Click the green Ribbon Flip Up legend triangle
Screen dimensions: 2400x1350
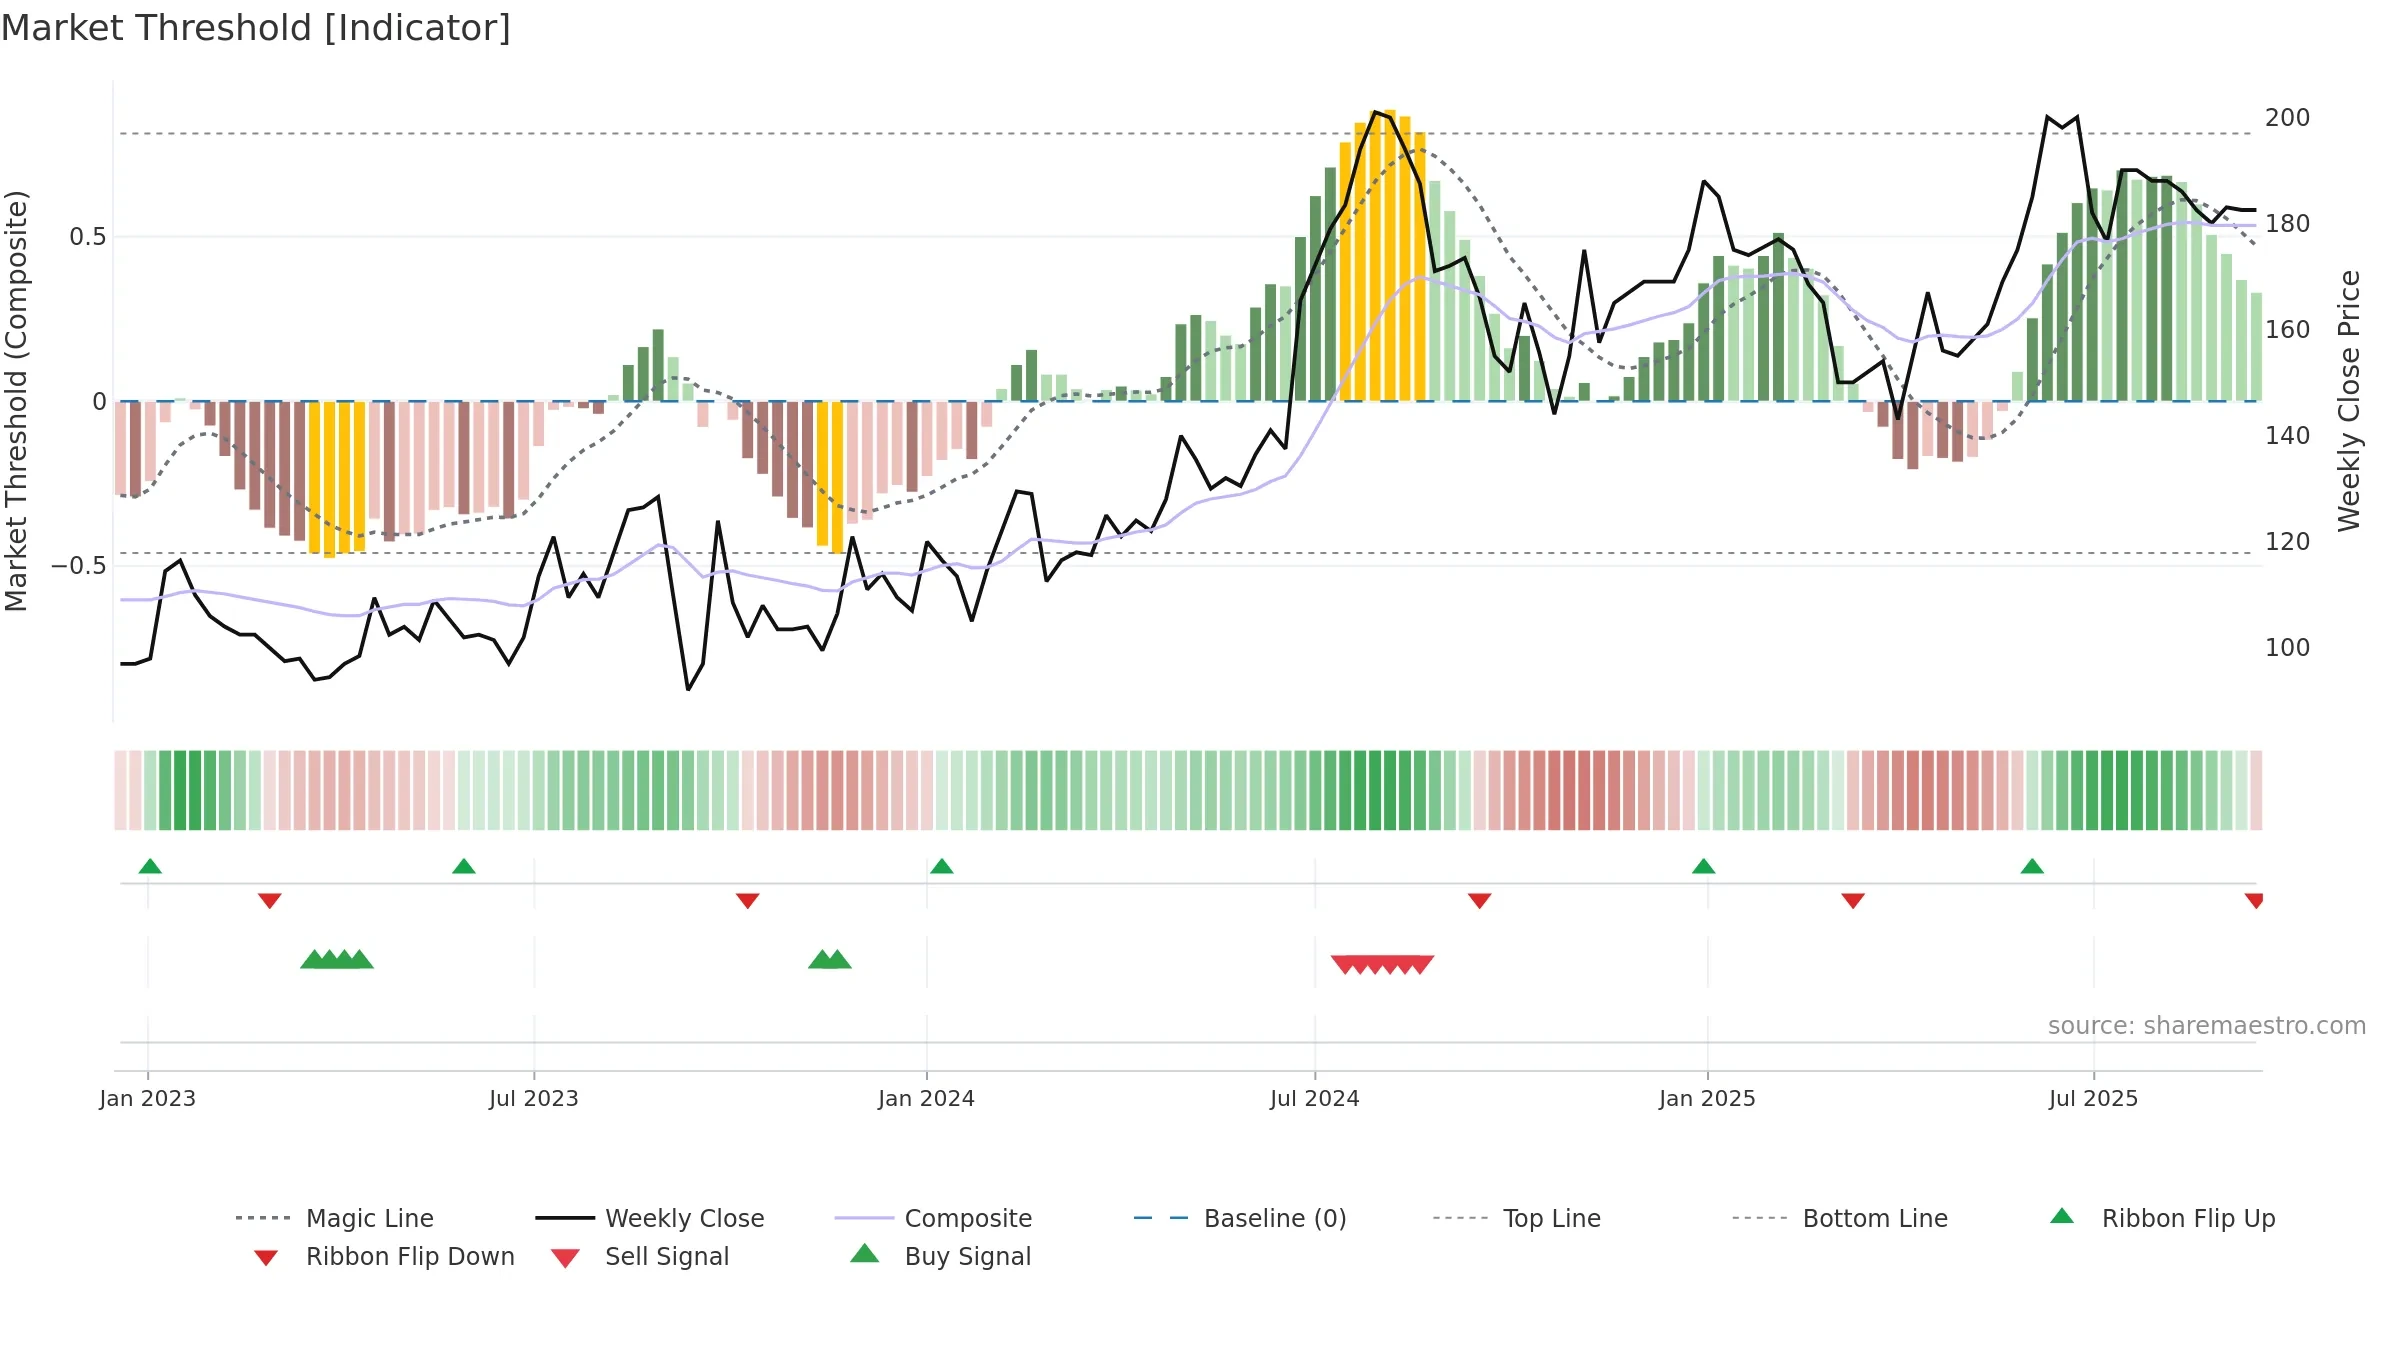click(x=2062, y=1216)
